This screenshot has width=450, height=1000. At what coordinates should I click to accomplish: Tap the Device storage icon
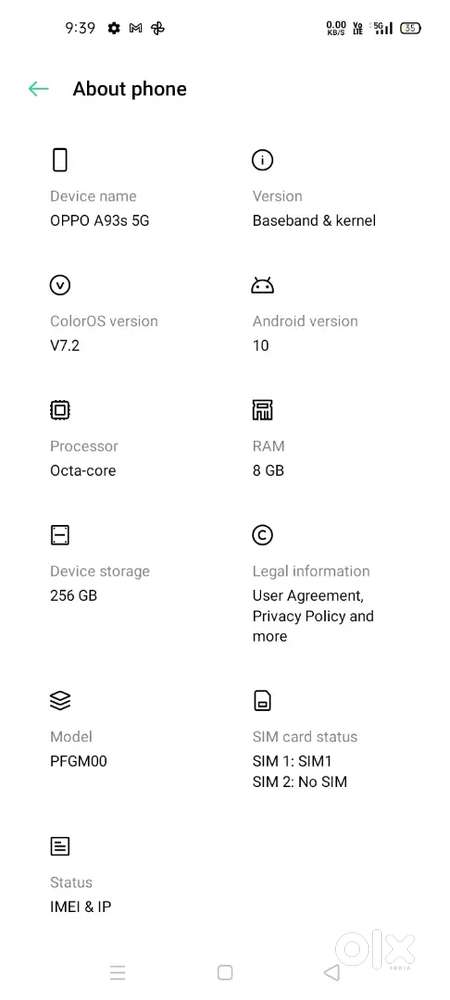pos(59,535)
